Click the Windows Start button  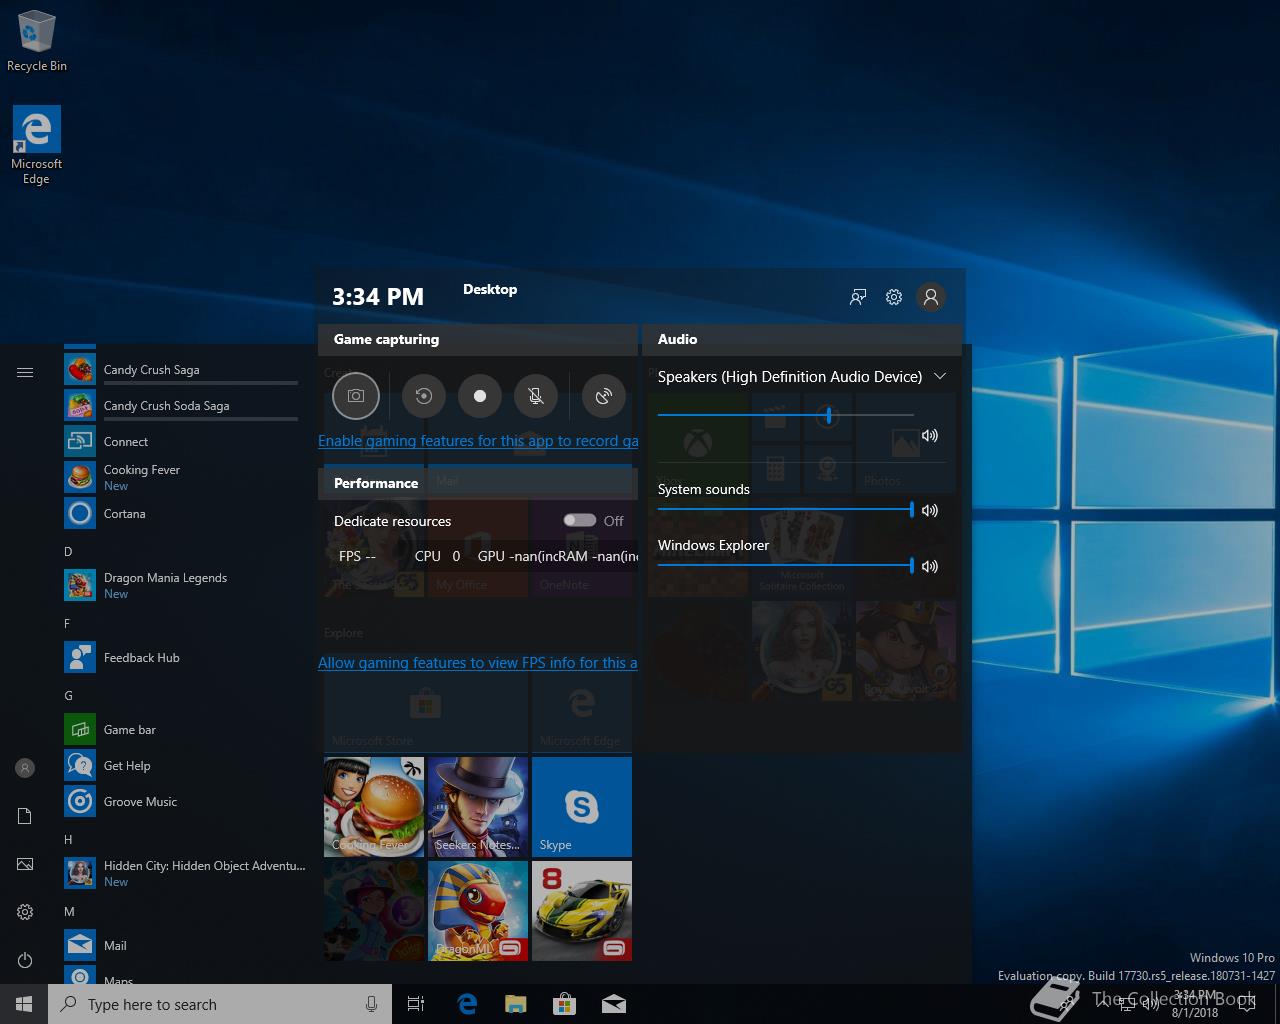(24, 1004)
